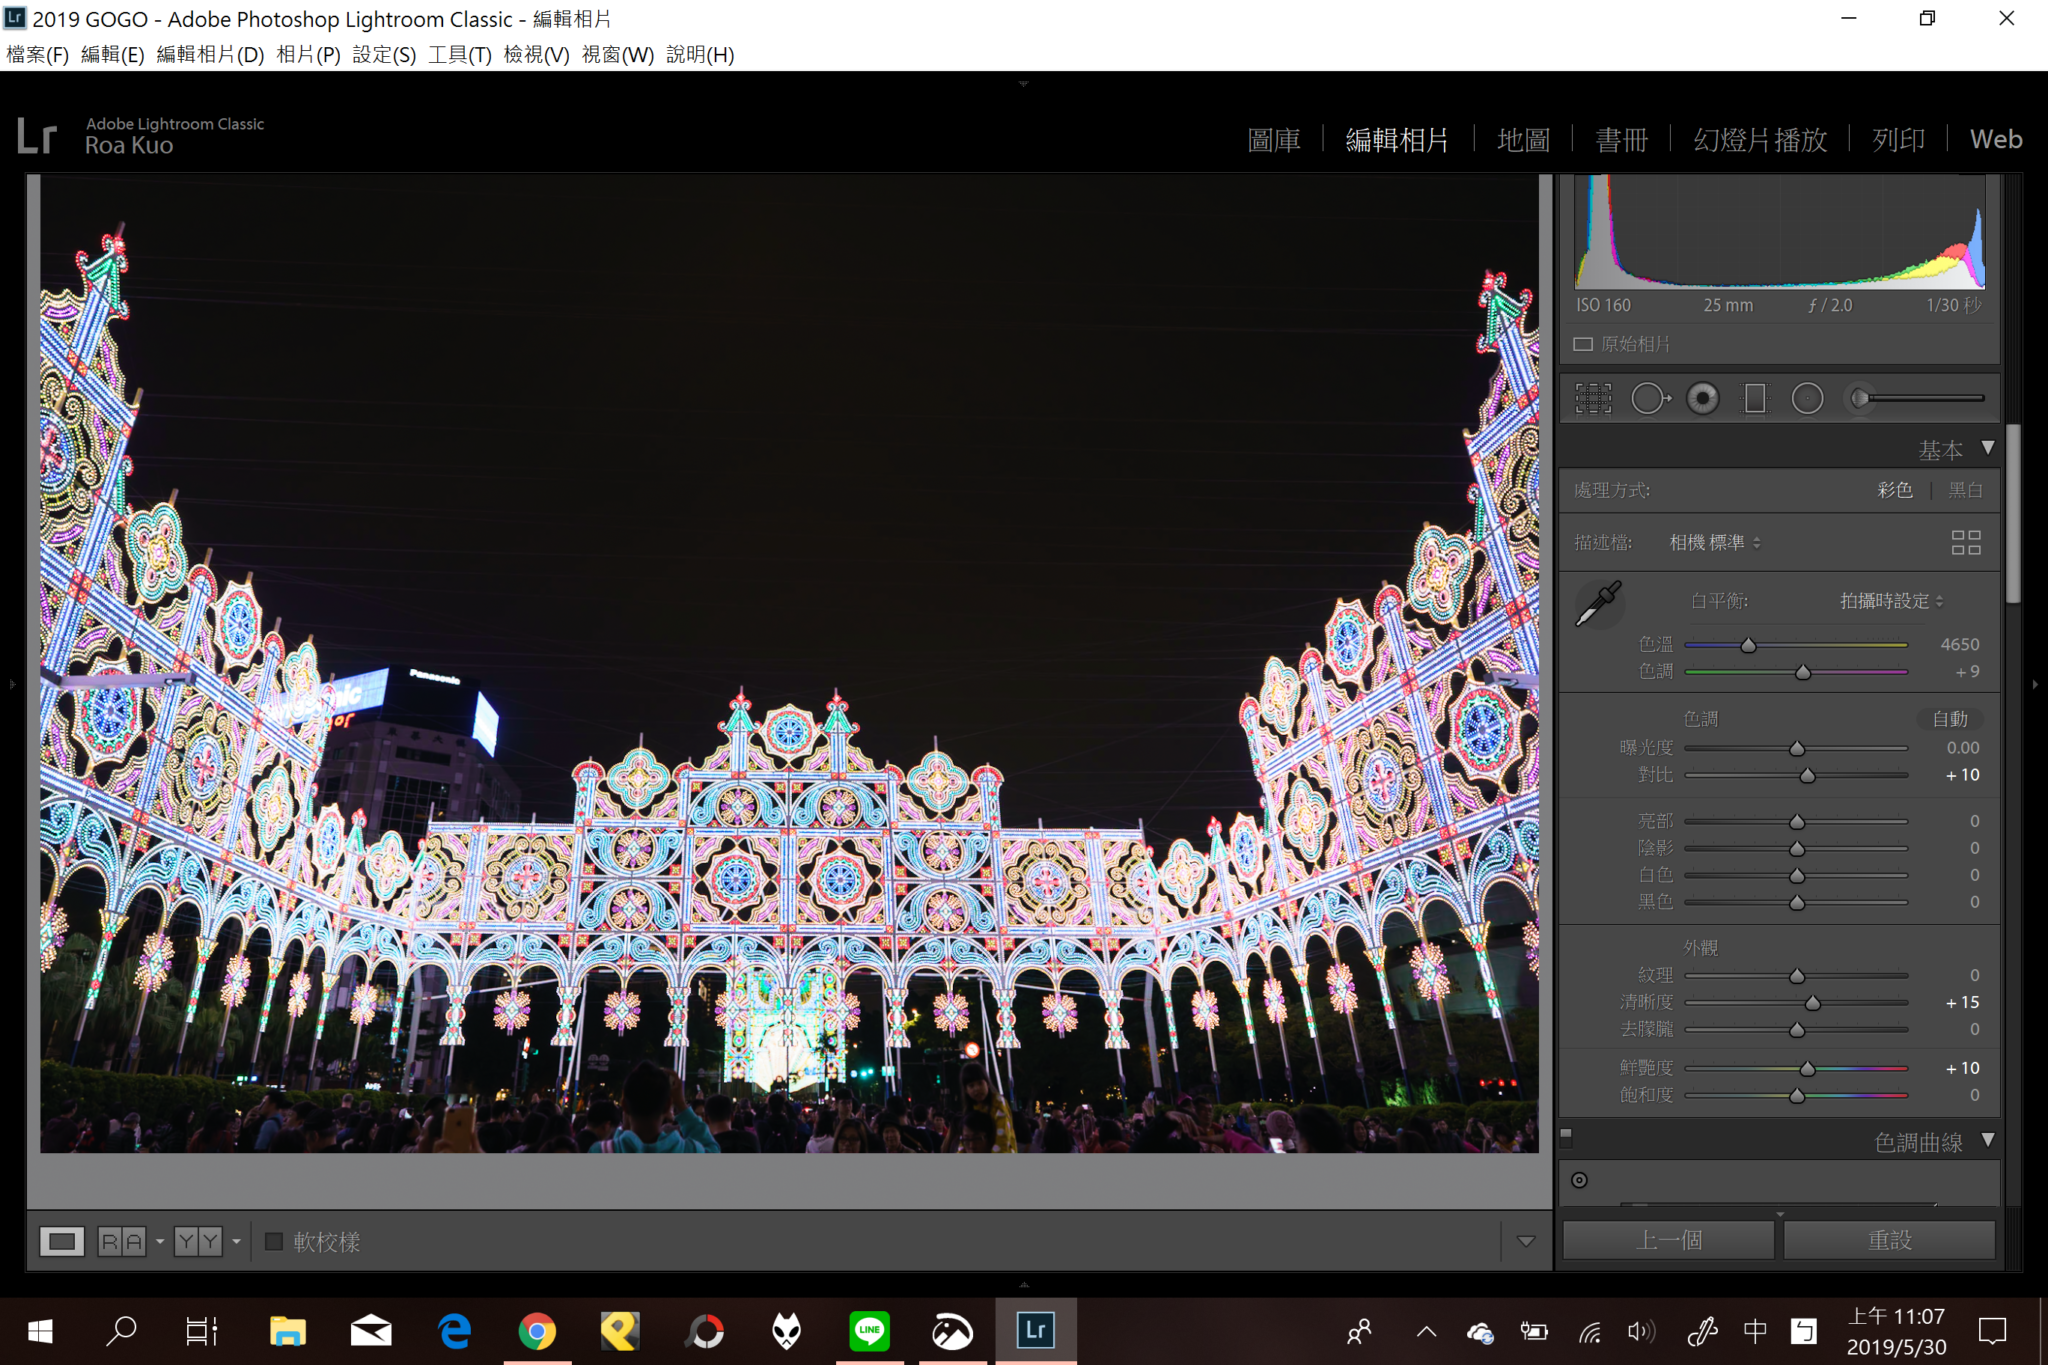Pick the White Balance eyedropper
2048x1365 pixels.
[1598, 603]
